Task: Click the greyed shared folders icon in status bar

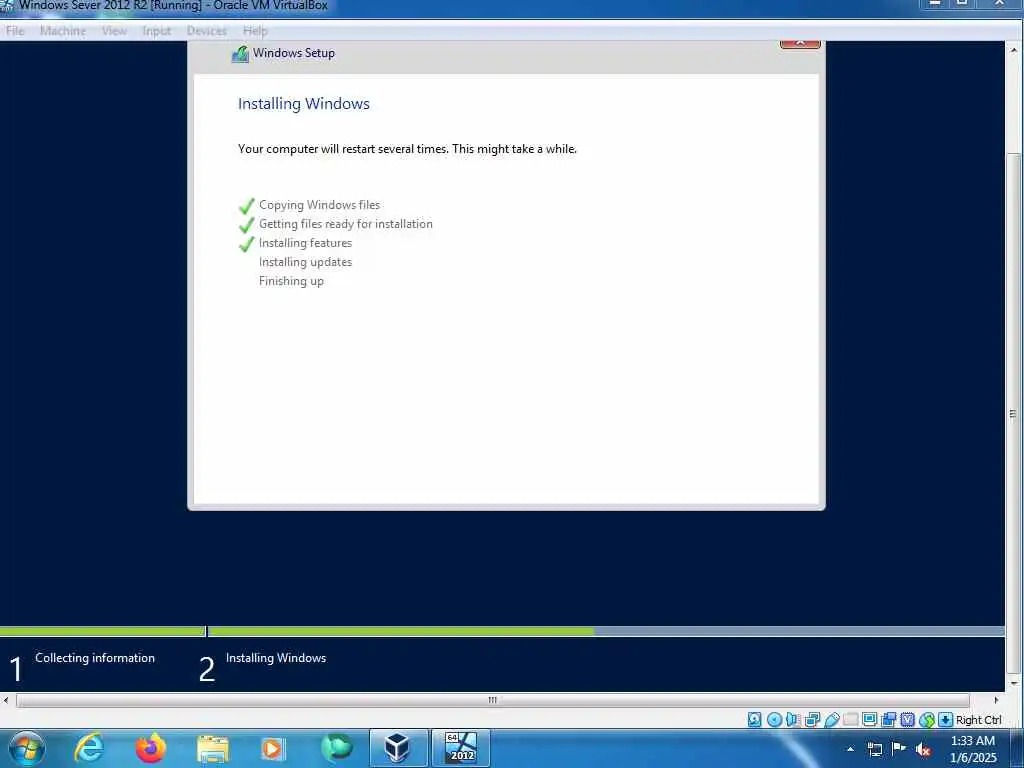Action: 850,720
